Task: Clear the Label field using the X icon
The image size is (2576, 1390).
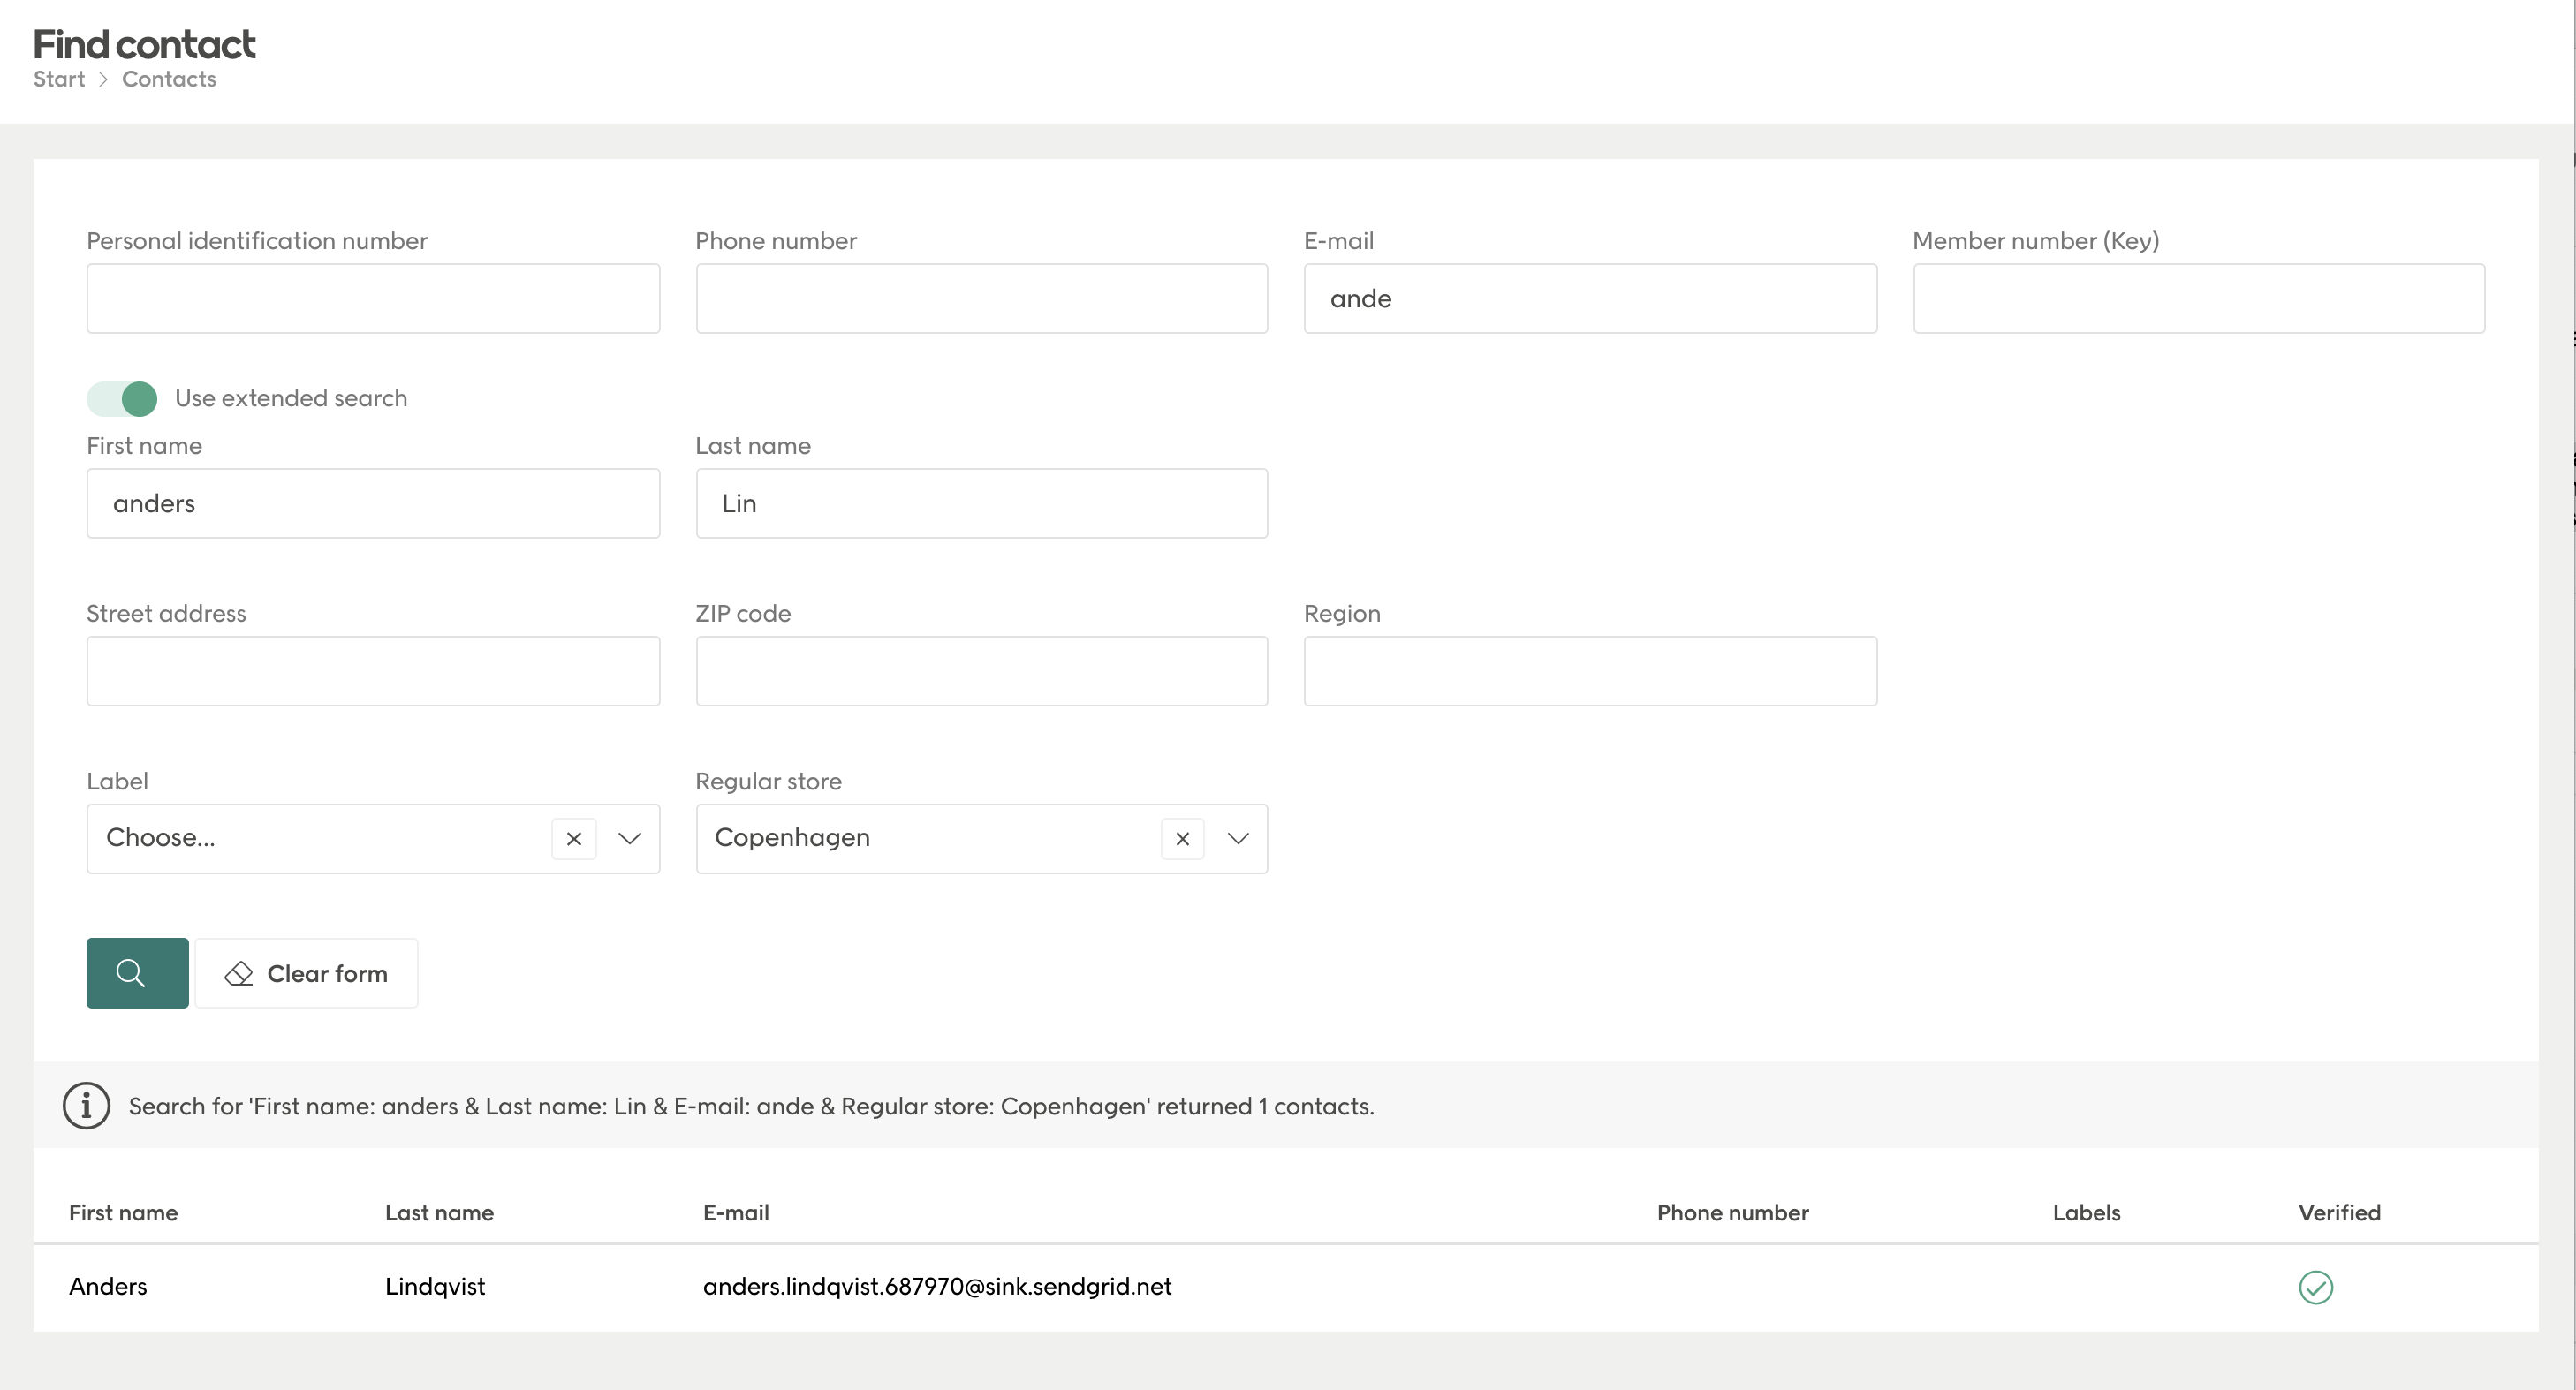Action: coord(573,839)
